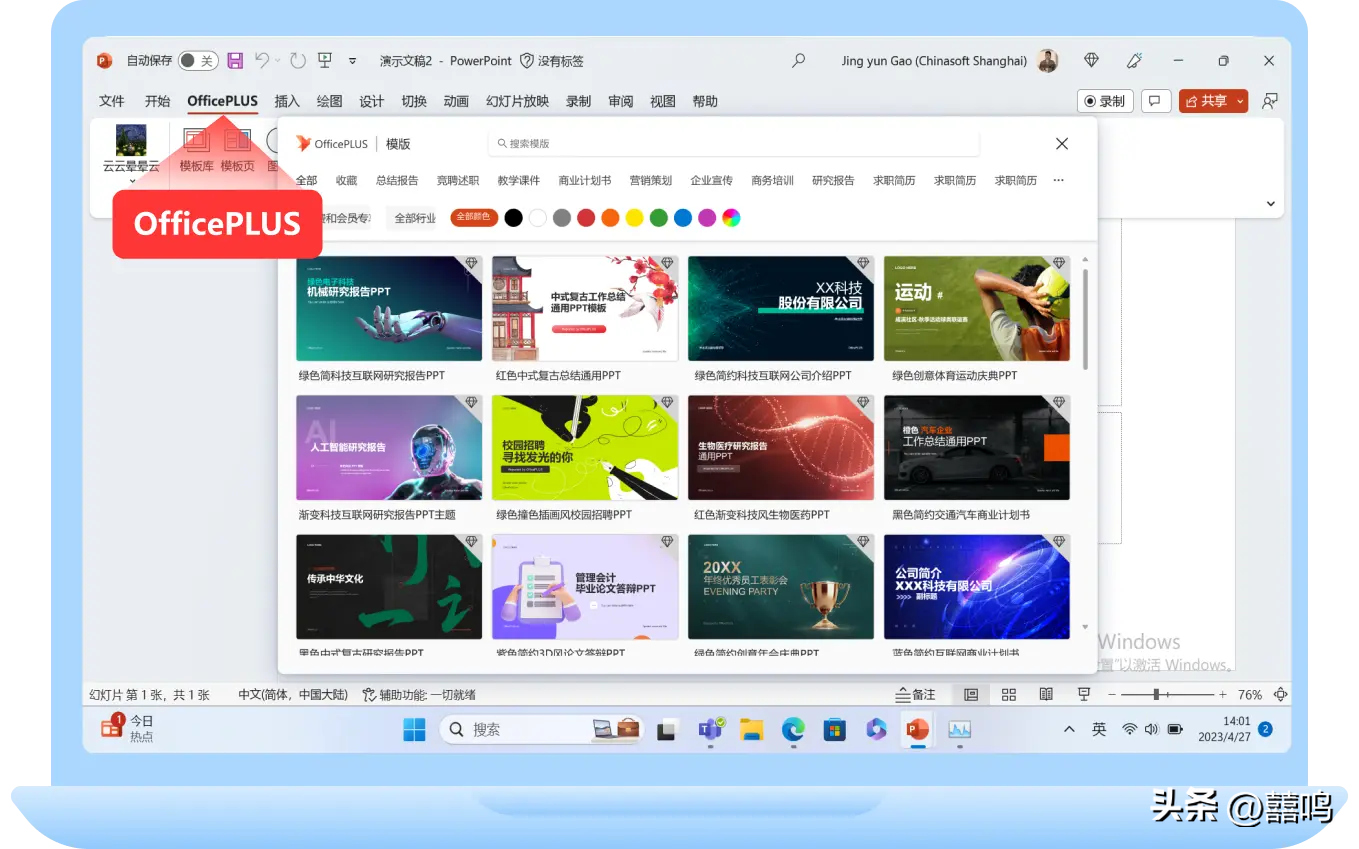The width and height of the screenshot is (1359, 849).
Task: Open the 全部行业 industry filter dropdown
Action: click(x=415, y=218)
